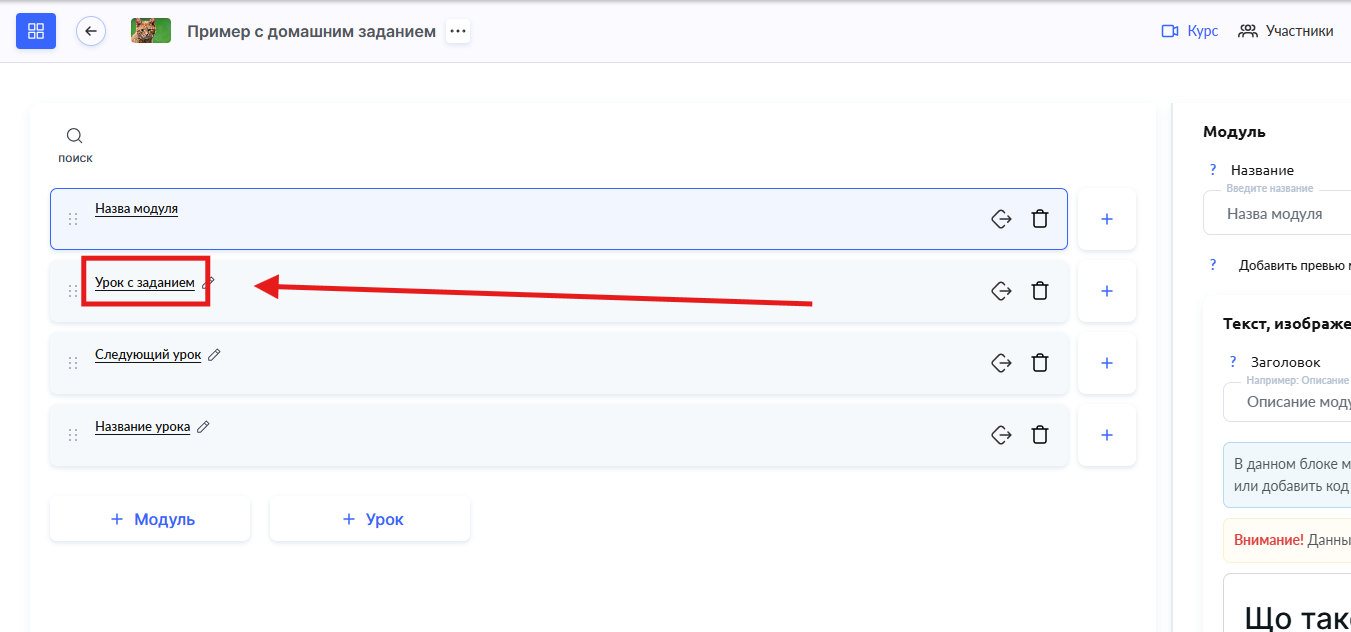The height and width of the screenshot is (632, 1351).
Task: Switch to the Курс tab
Action: click(x=1190, y=31)
